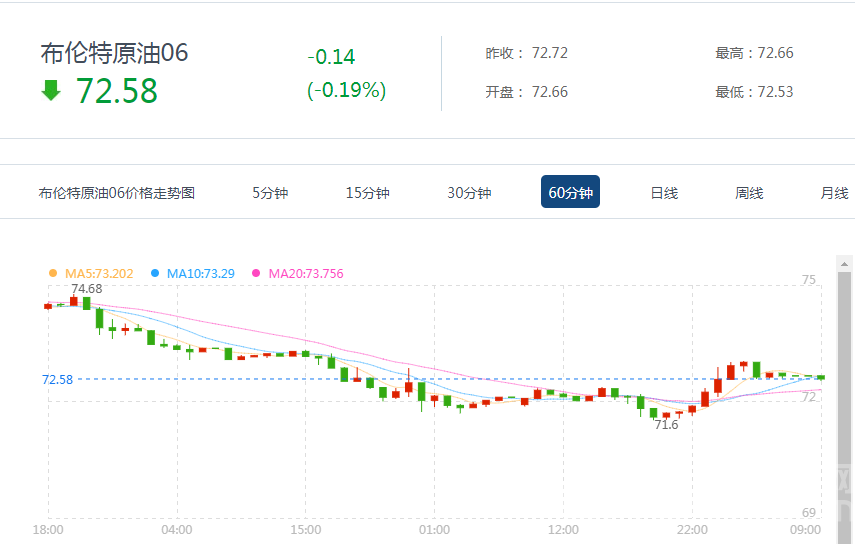Viewport: 855px width, 544px height.
Task: Click the change value -0.14
Action: [x=331, y=57]
